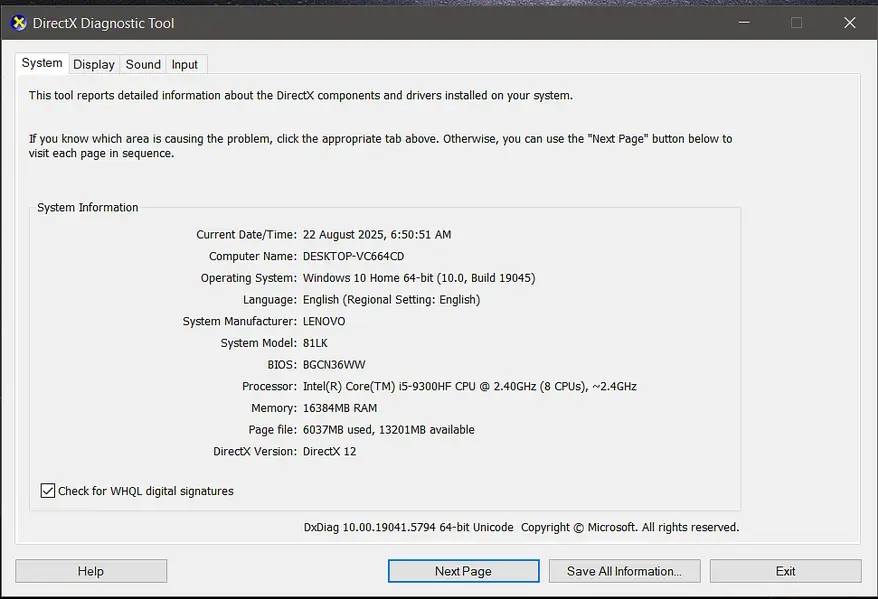Click the DirectX icon in the title bar

18,23
